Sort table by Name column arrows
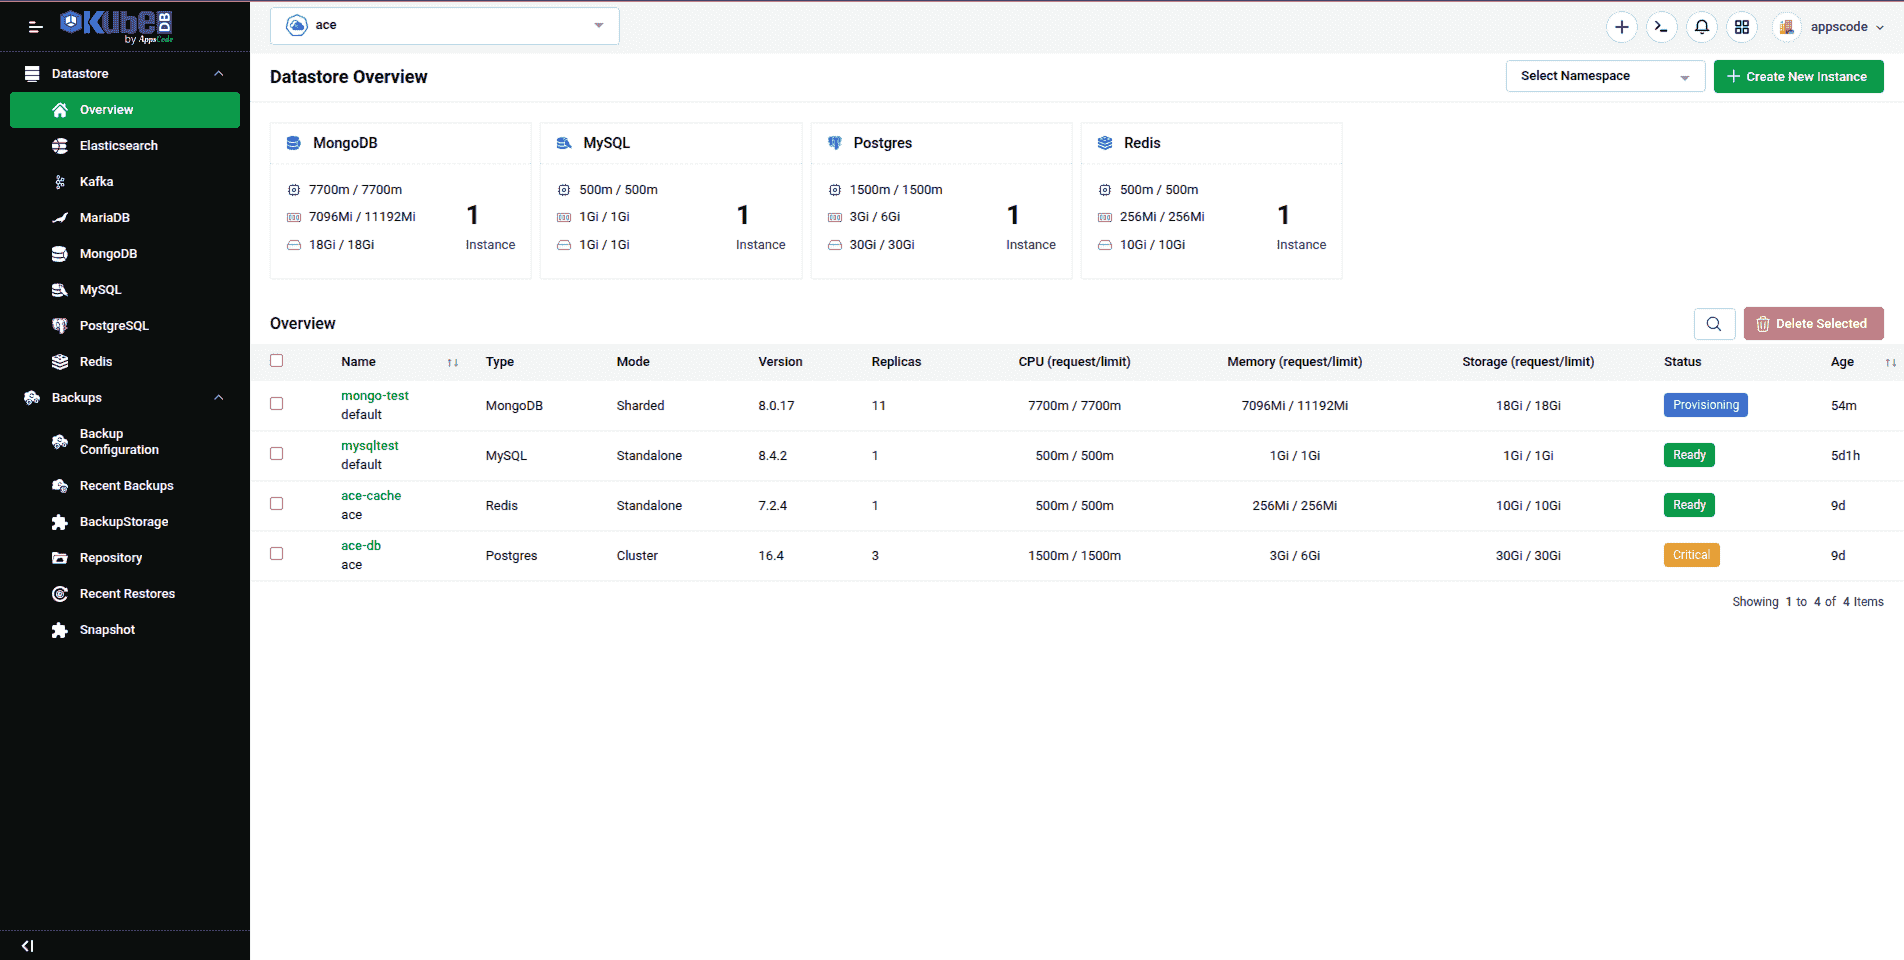The width and height of the screenshot is (1904, 960). click(x=453, y=363)
